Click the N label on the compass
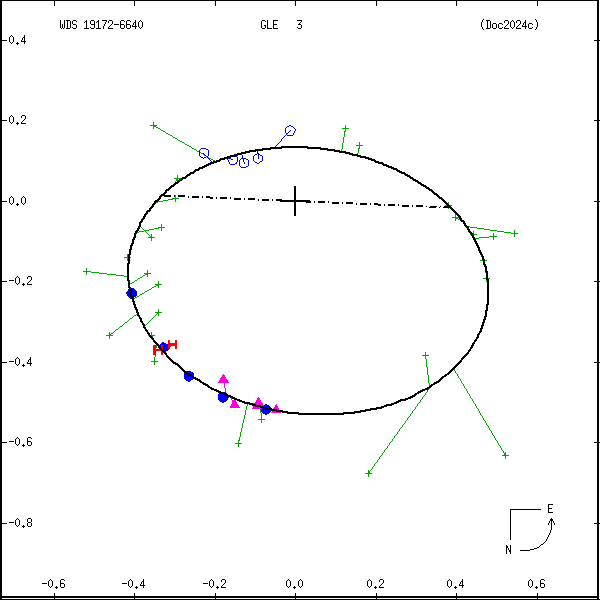 507,549
